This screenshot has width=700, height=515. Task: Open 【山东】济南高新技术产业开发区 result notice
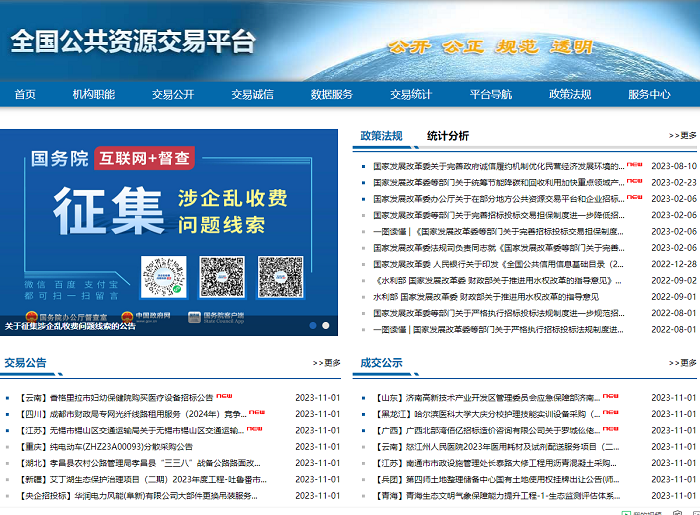(487, 398)
